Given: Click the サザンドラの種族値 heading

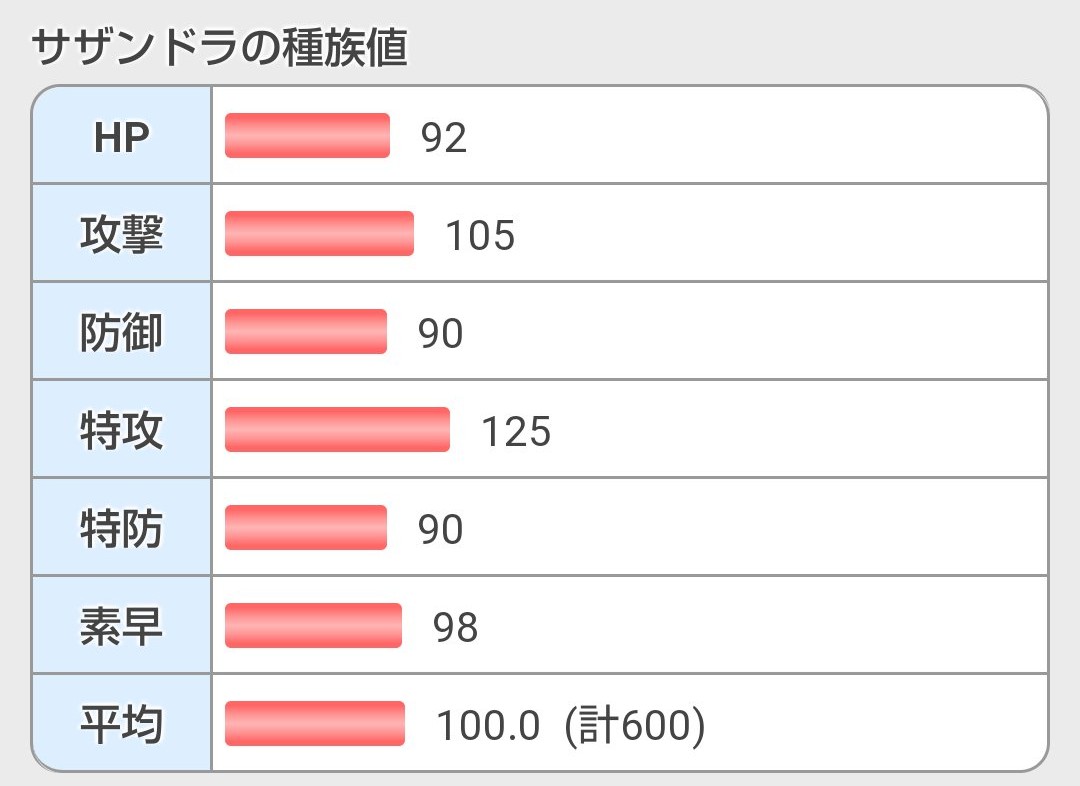Looking at the screenshot, I should [221, 48].
